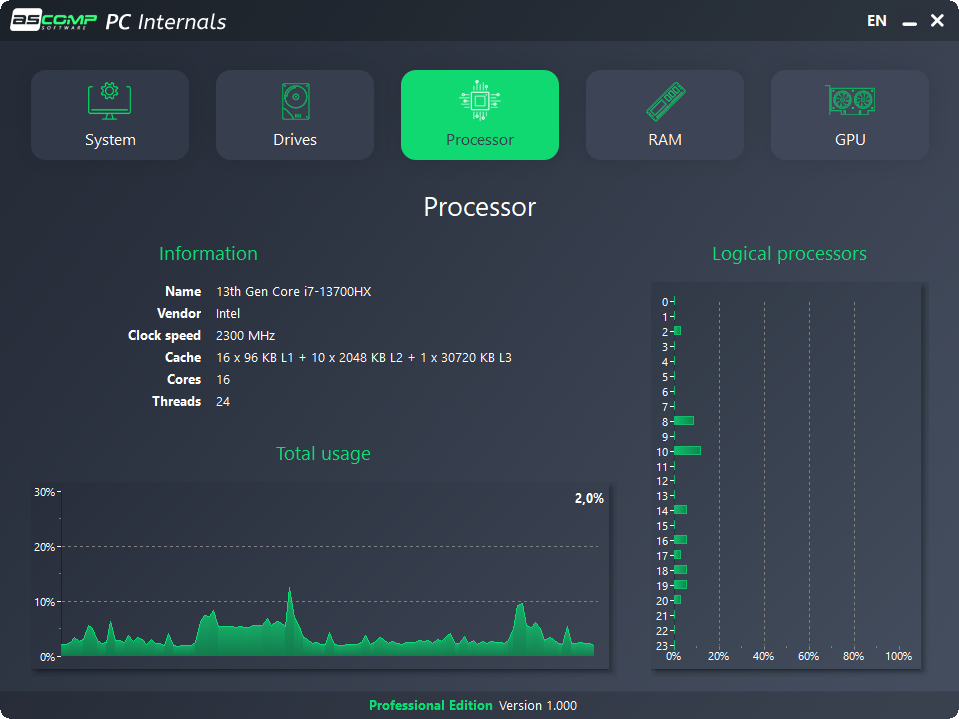The height and width of the screenshot is (719, 959).
Task: Open the Drives hard disk icon
Action: pos(295,101)
